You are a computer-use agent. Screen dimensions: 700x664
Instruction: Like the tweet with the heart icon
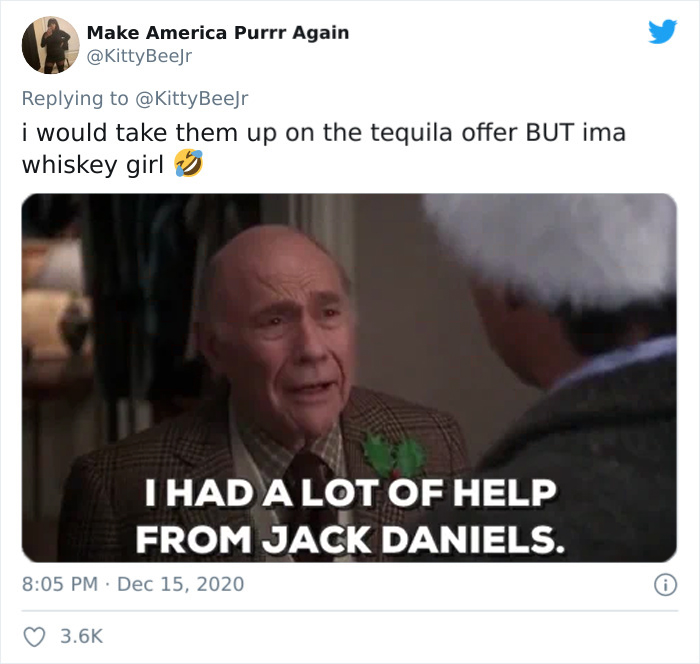[34, 637]
